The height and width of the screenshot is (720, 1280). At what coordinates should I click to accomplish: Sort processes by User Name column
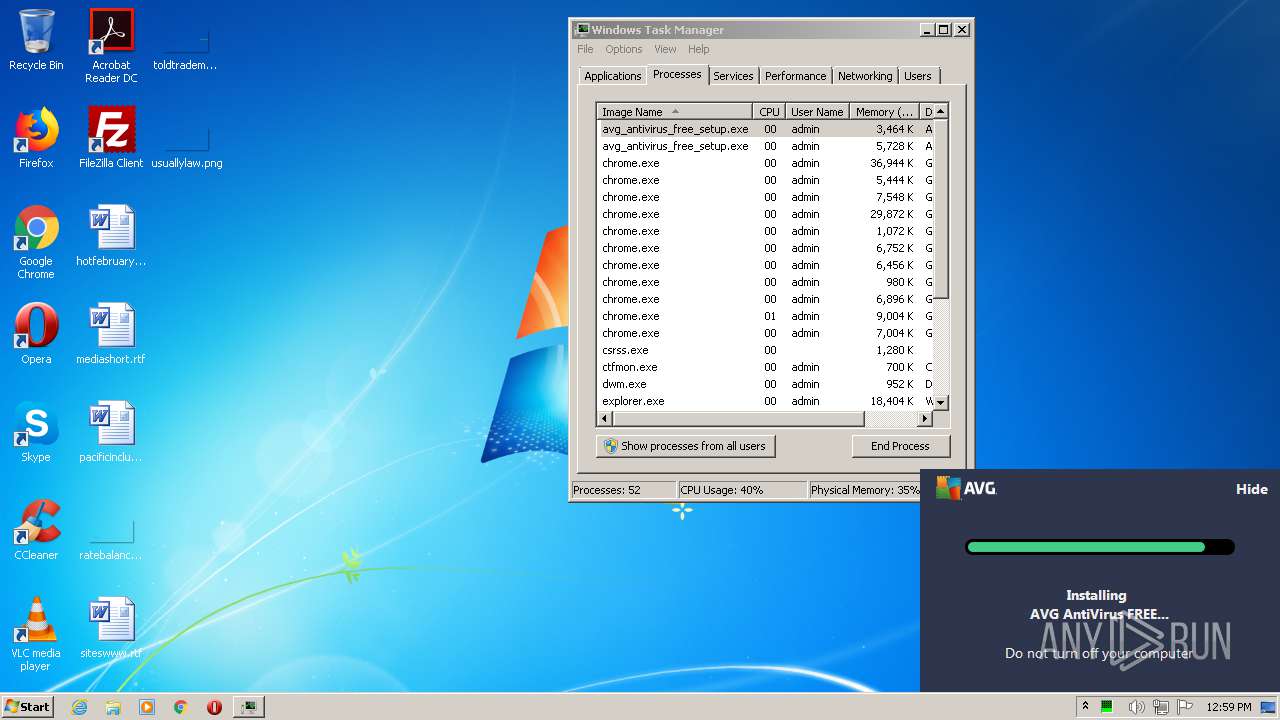coord(817,112)
